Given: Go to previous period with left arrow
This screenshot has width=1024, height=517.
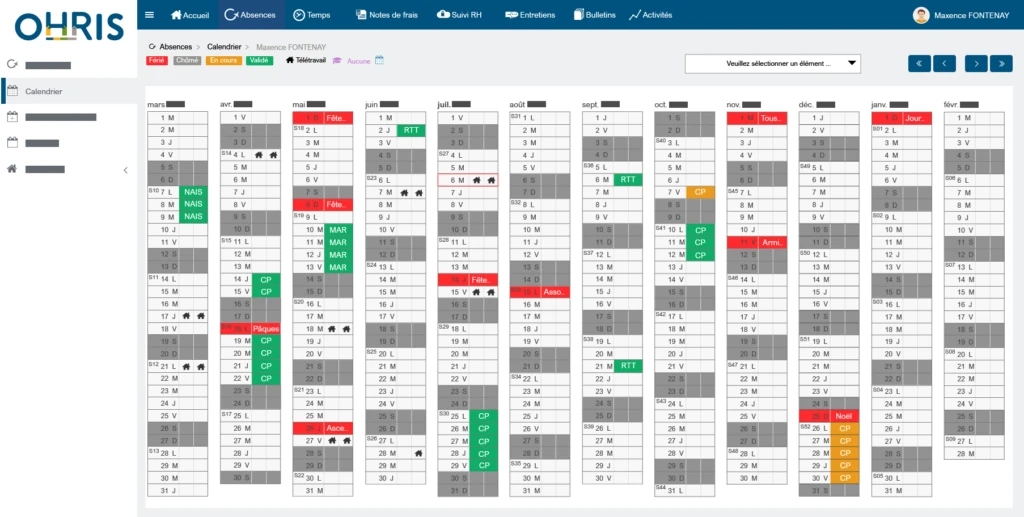Looking at the screenshot, I should (945, 63).
